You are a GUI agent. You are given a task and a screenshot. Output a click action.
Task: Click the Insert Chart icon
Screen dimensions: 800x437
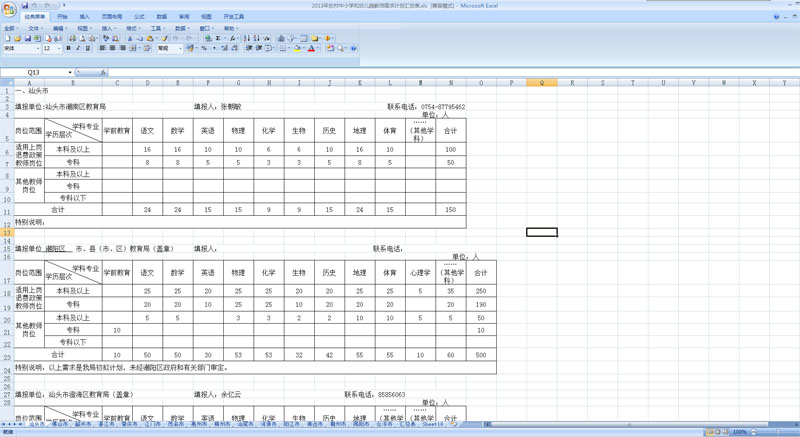click(281, 38)
